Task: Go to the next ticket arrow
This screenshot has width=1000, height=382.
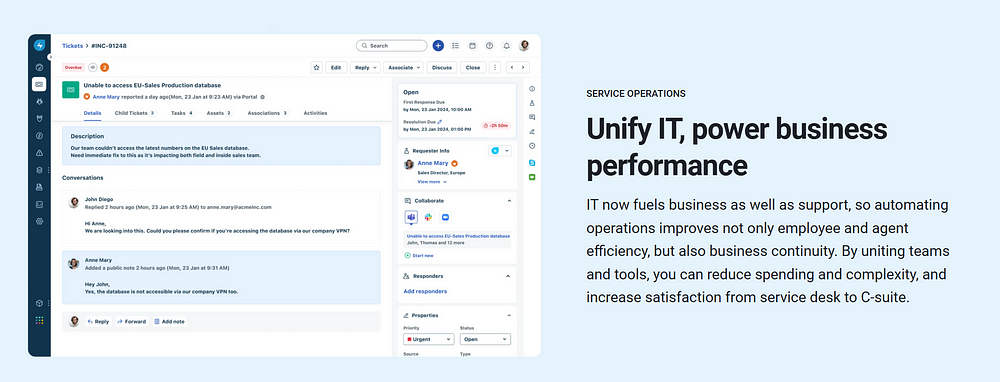Action: pos(524,67)
